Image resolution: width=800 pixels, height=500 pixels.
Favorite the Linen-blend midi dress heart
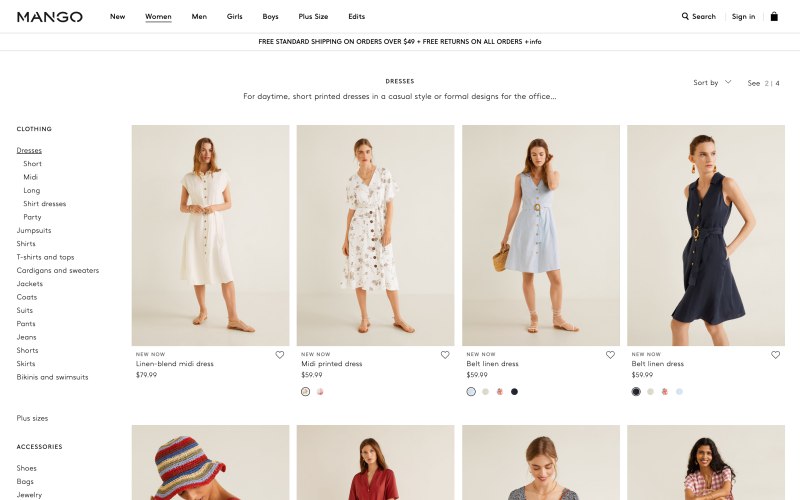(x=280, y=355)
